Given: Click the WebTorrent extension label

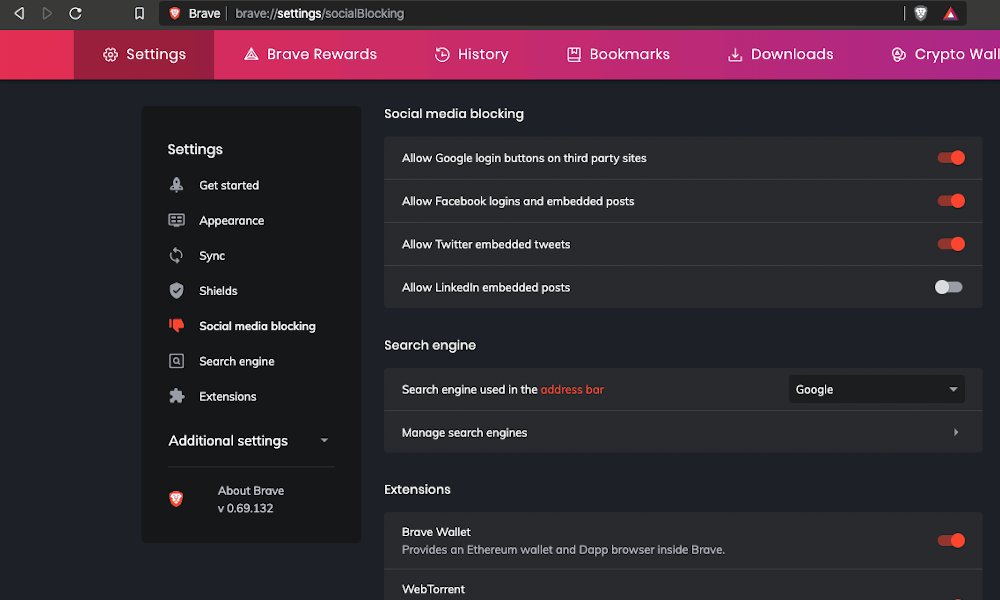Looking at the screenshot, I should [x=433, y=589].
